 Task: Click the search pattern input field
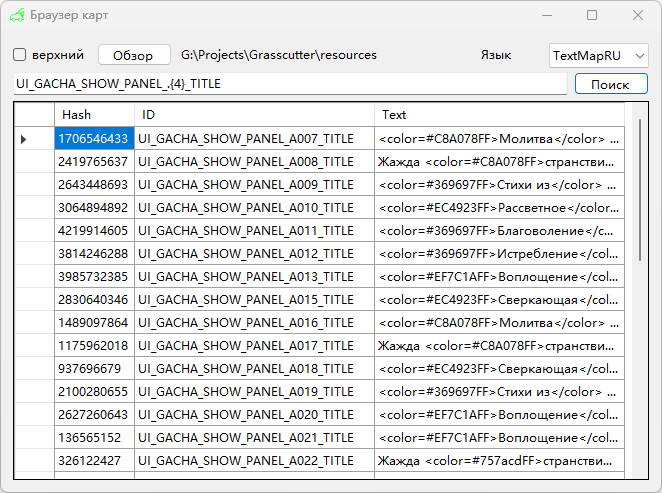point(290,84)
